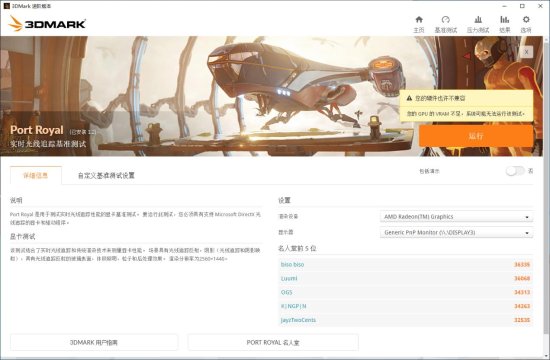This screenshot has height=360, width=550.
Task: Open AMD Radeon(TM) Graphics device dropdown
Action: click(456, 217)
